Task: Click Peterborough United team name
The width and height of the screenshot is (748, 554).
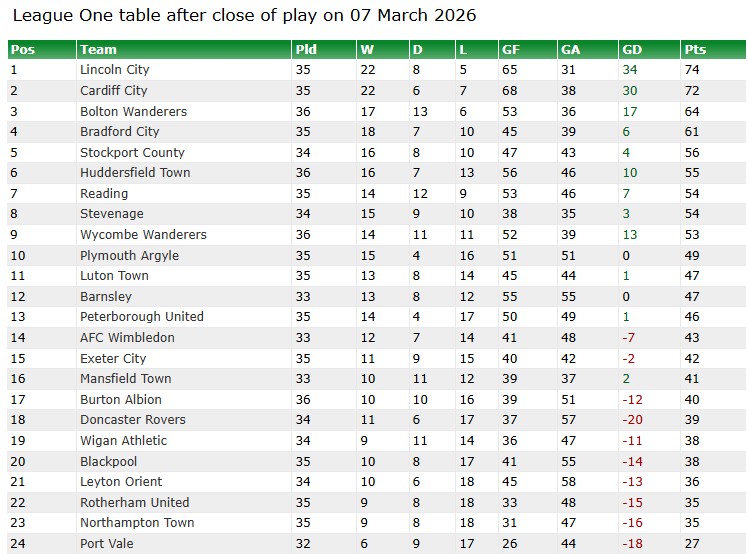Action: [141, 316]
